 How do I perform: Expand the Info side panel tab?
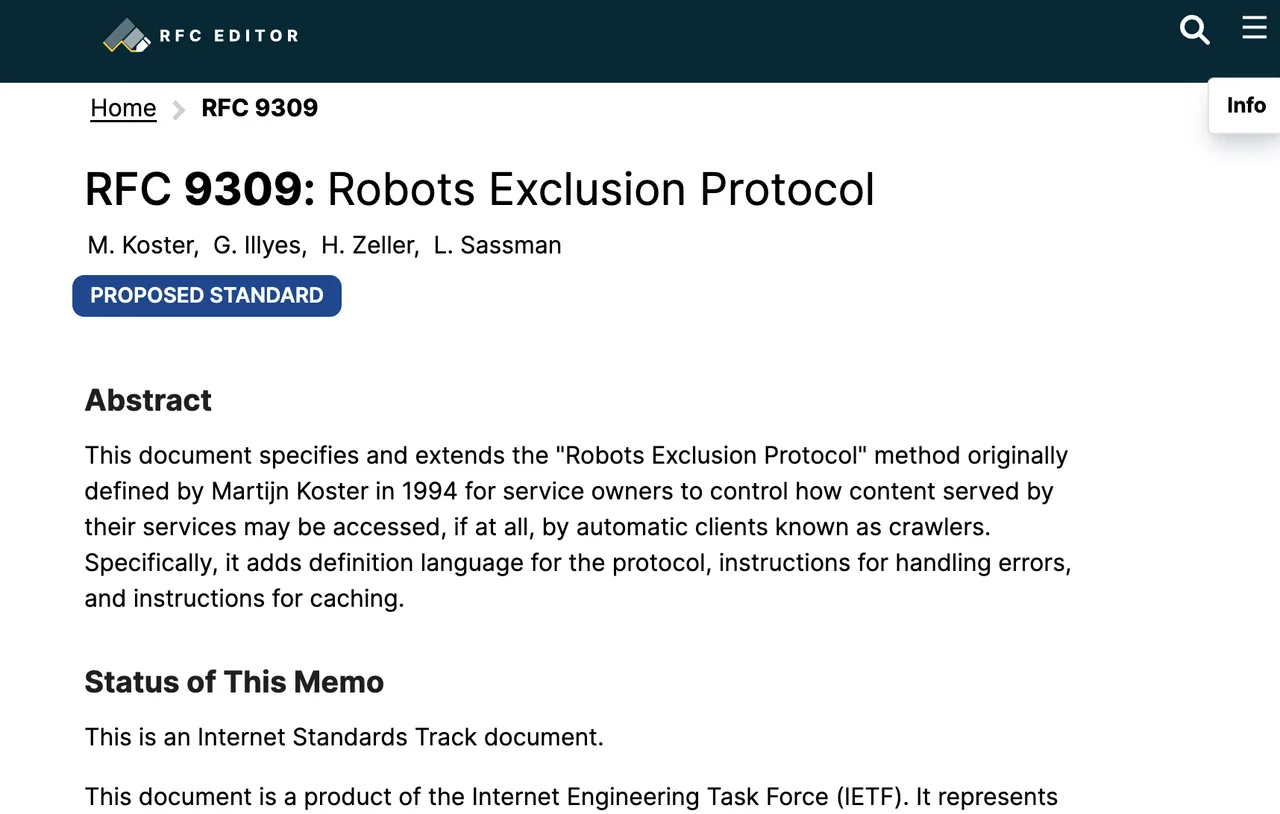[x=1245, y=105]
